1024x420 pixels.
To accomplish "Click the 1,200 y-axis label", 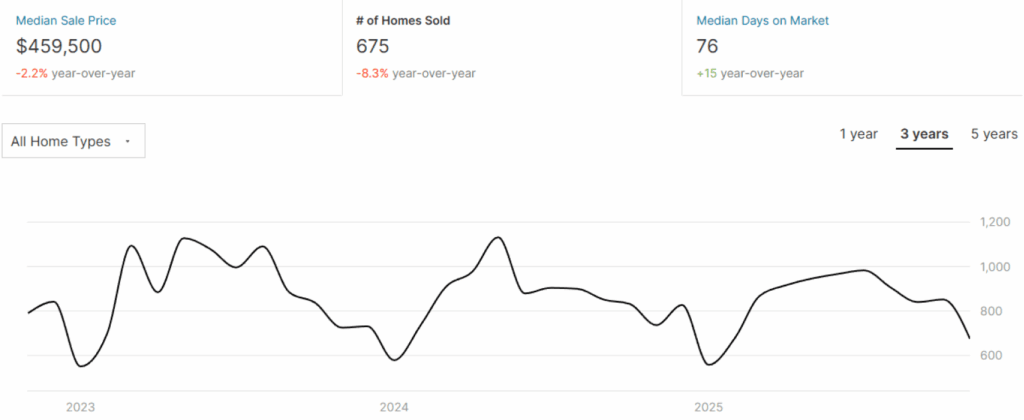I will click(998, 222).
